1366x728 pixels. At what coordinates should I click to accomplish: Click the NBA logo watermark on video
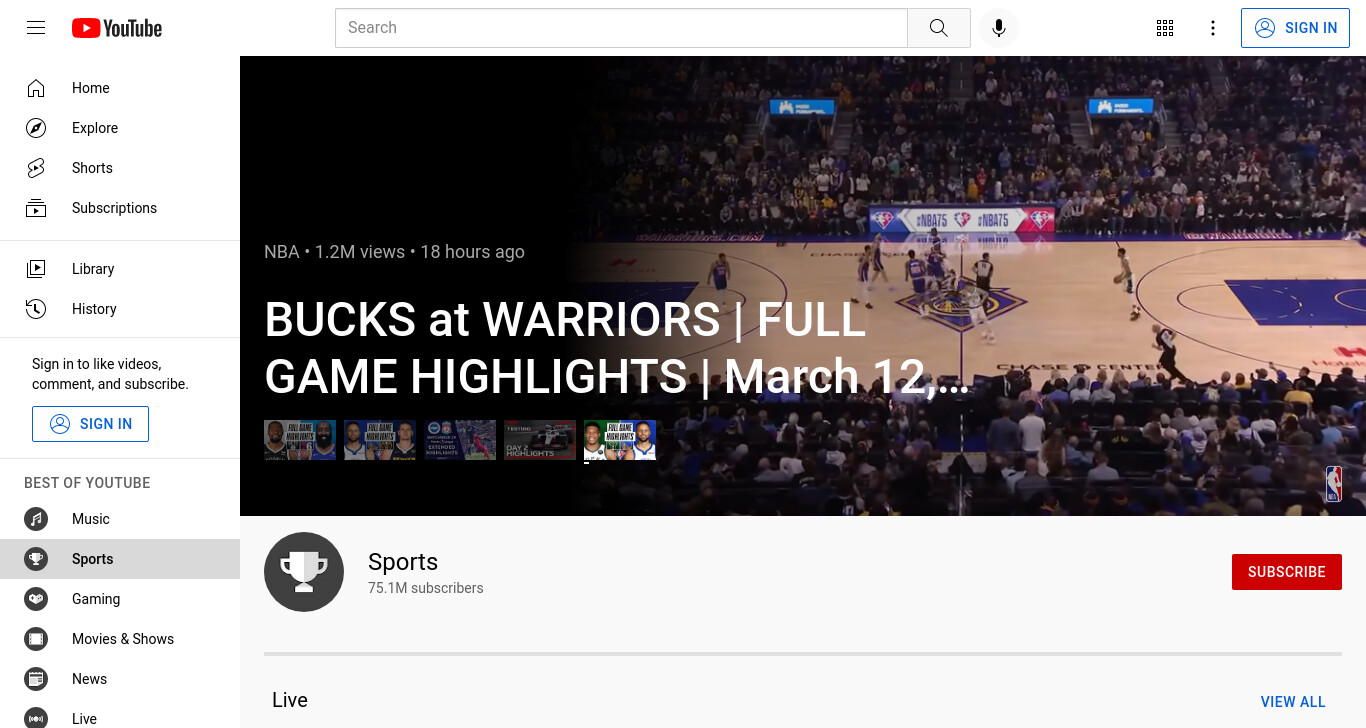click(1333, 484)
